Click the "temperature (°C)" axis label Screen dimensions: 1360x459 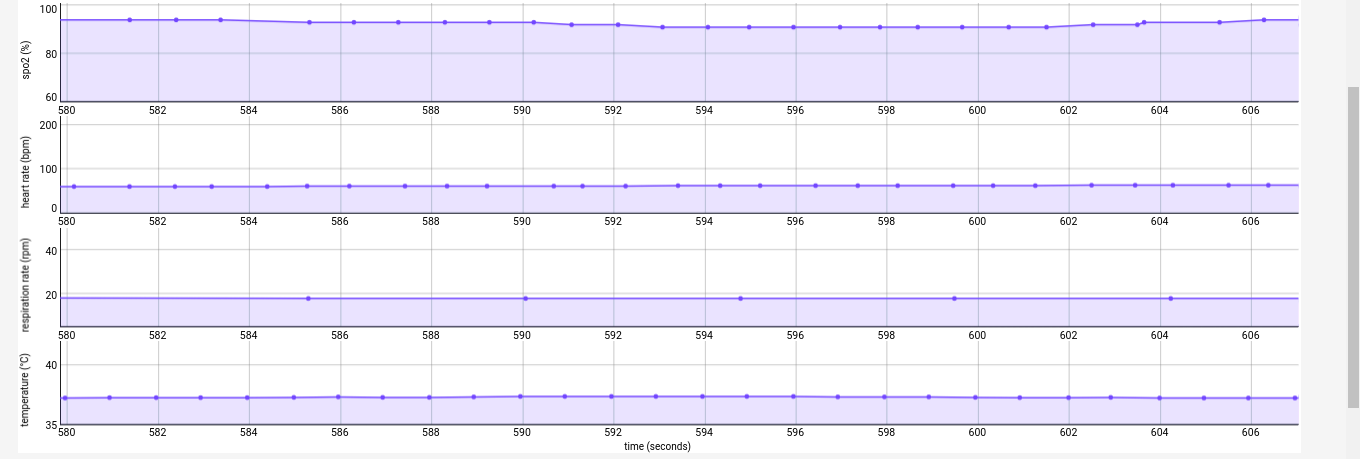(25, 390)
